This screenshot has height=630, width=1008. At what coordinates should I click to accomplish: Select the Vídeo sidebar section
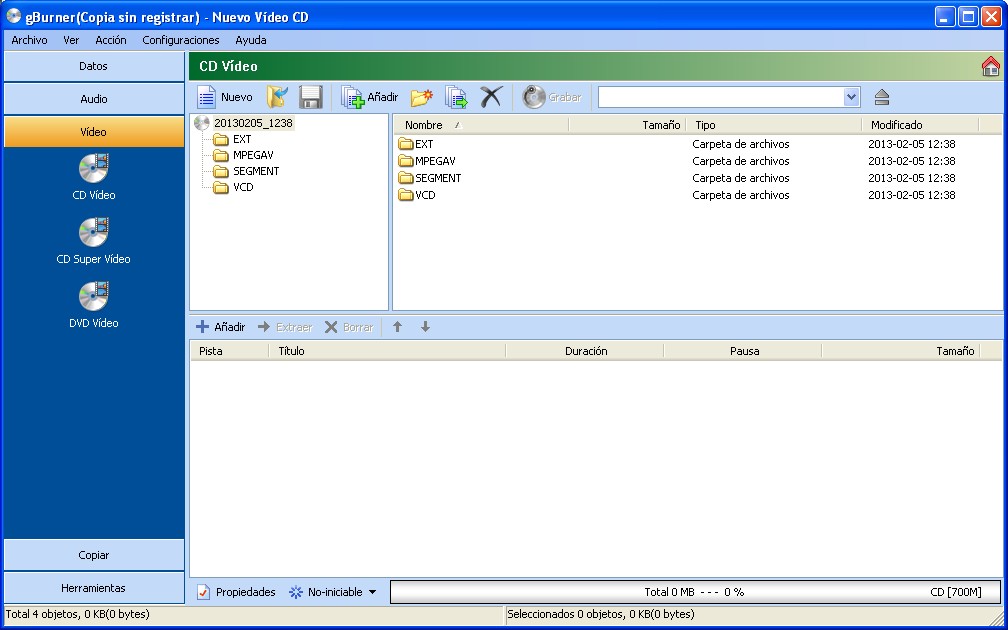click(94, 132)
